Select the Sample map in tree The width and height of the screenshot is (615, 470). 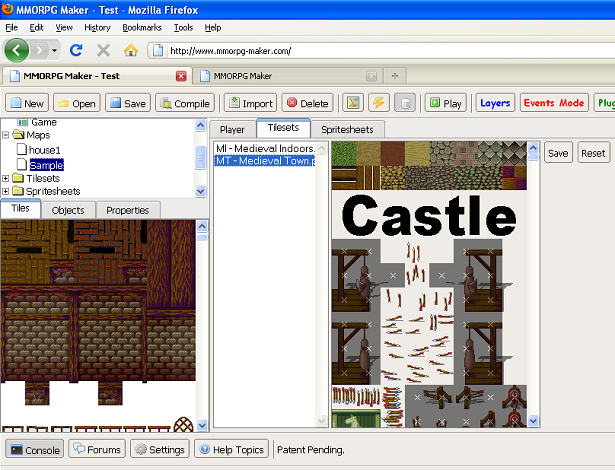click(46, 165)
